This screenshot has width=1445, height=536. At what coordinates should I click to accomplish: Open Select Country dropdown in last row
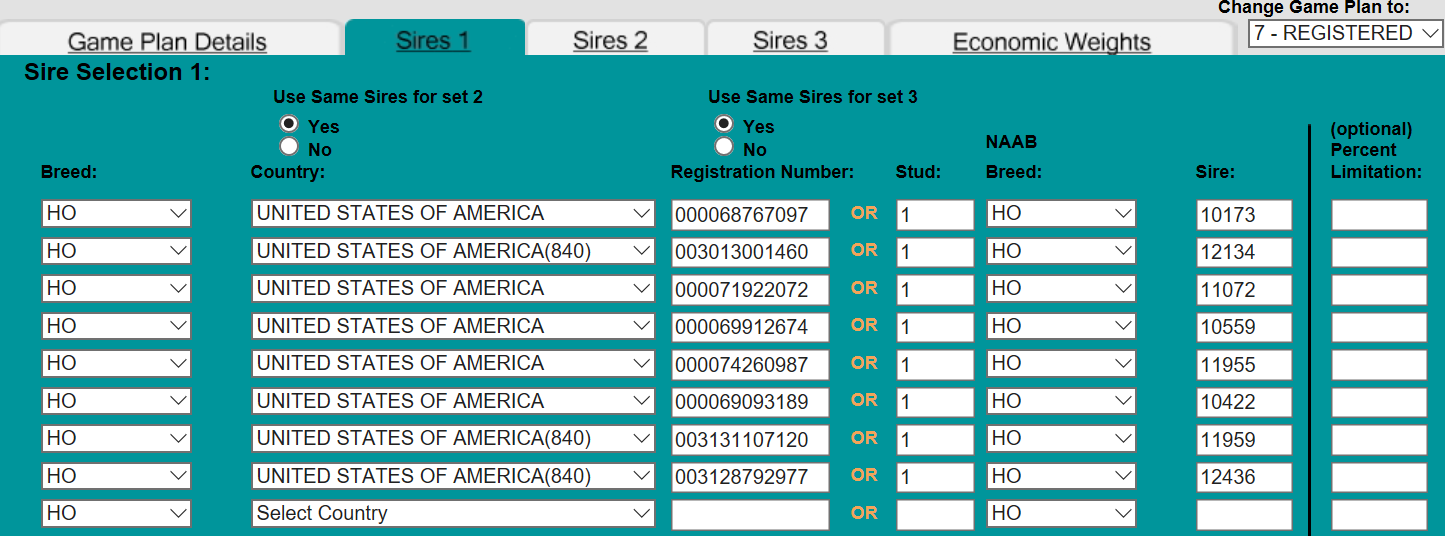tap(452, 513)
